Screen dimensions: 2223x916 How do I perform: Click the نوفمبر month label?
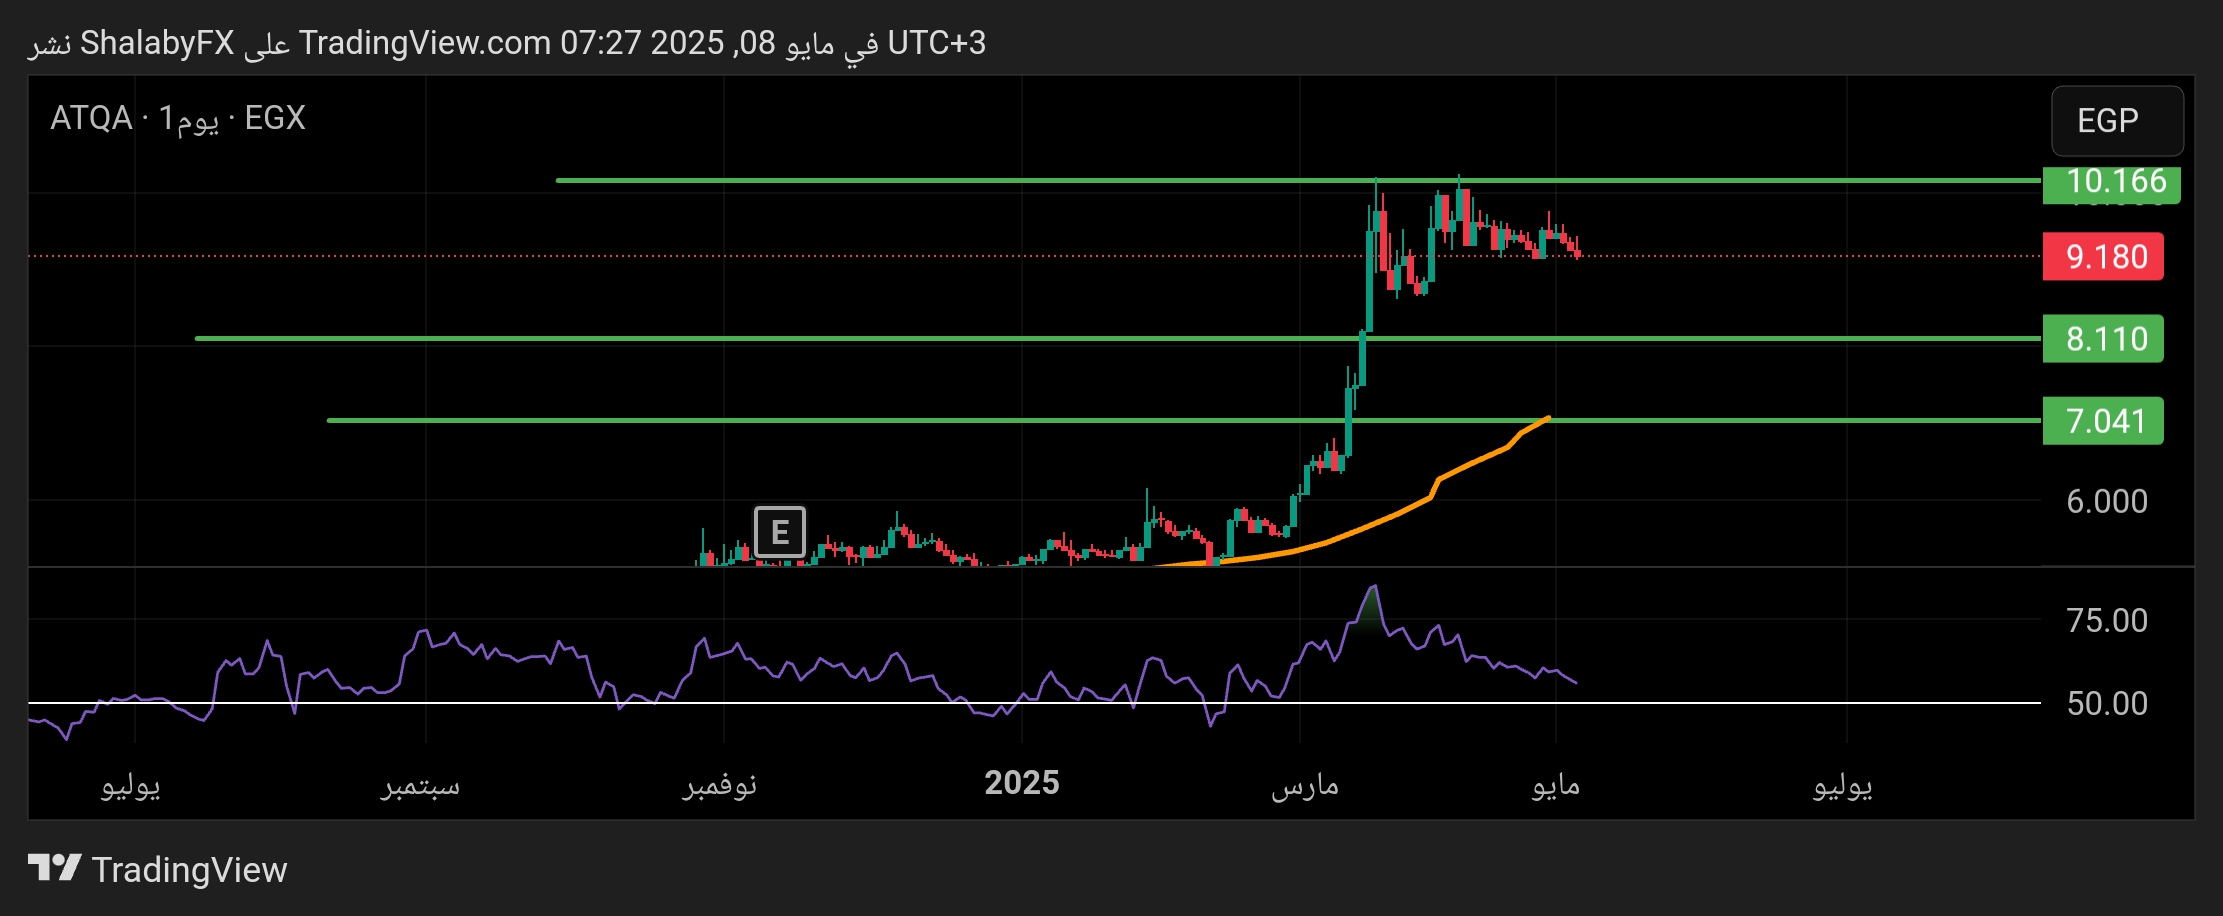pos(720,785)
